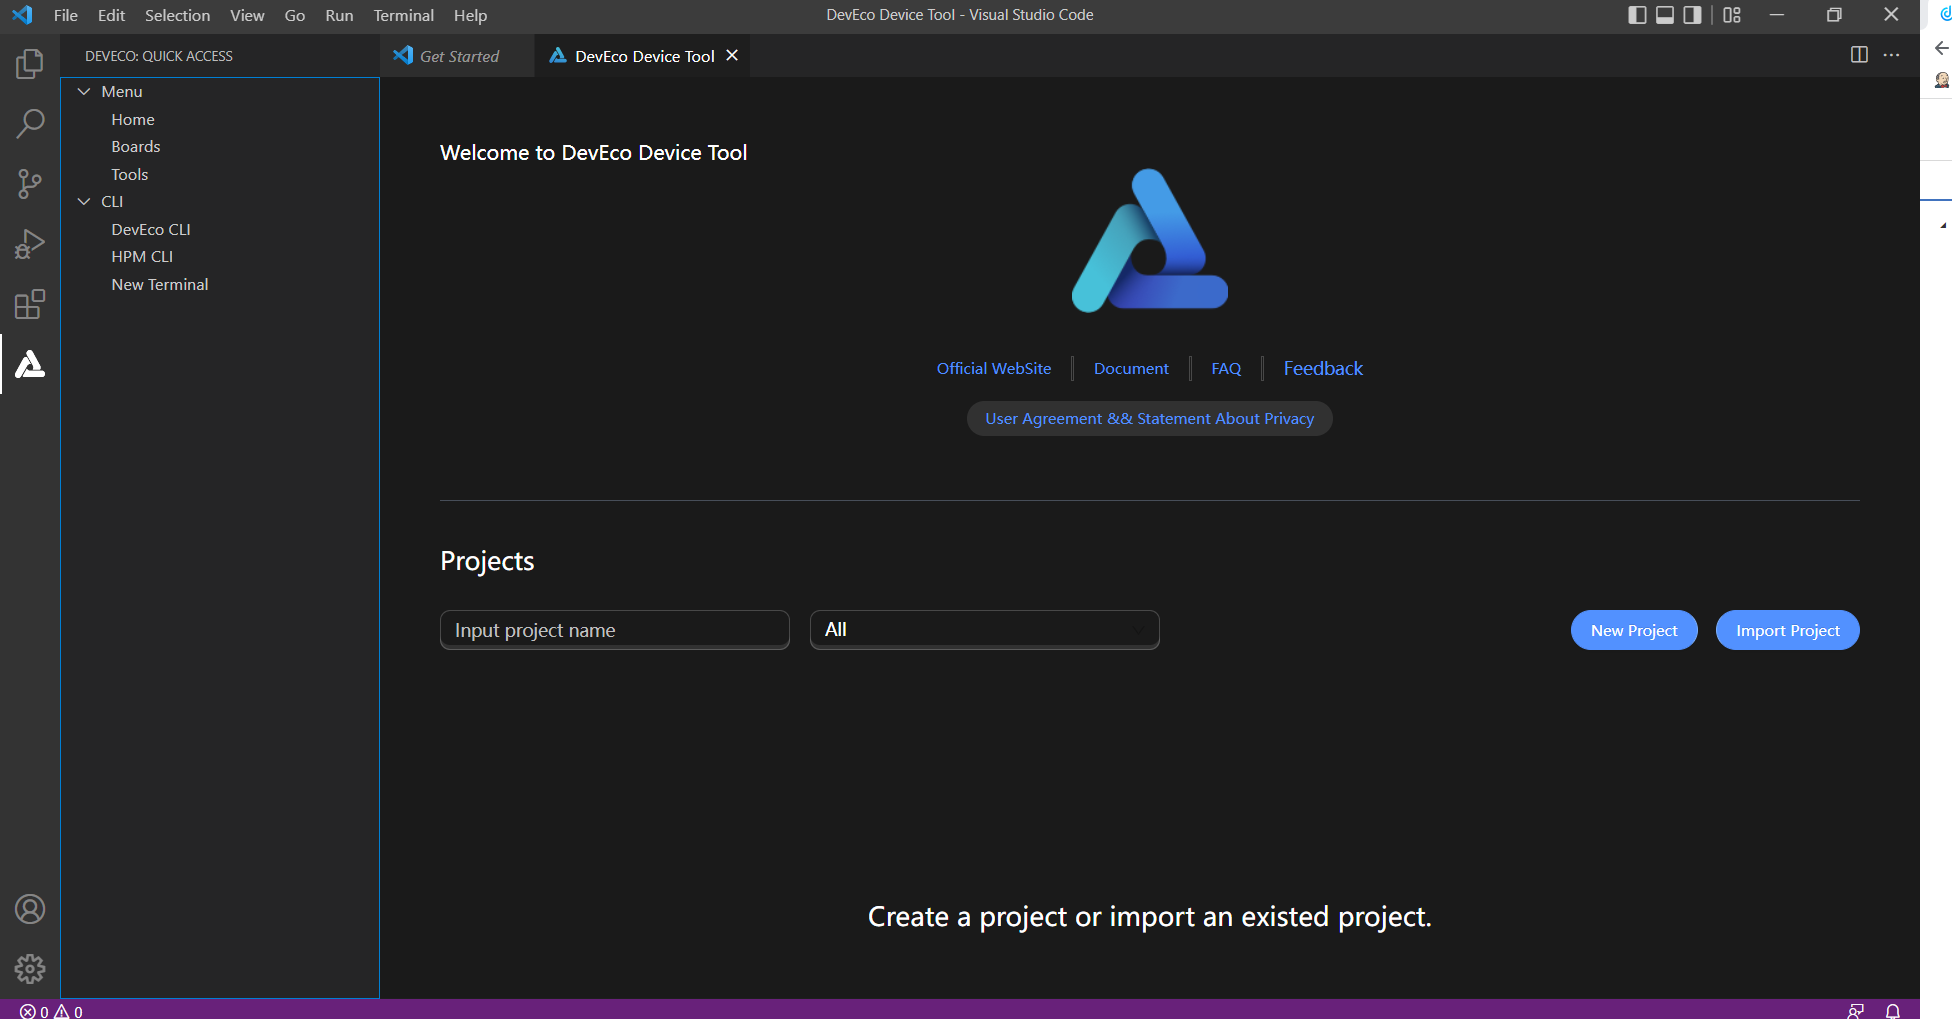Open the Help menu

point(470,15)
